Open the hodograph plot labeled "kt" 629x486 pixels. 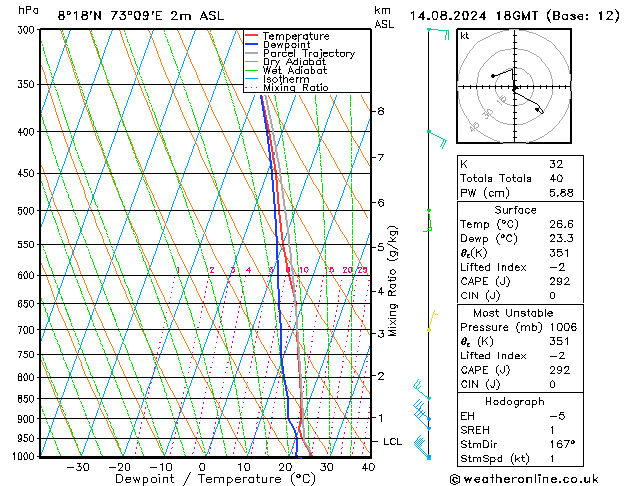514,86
